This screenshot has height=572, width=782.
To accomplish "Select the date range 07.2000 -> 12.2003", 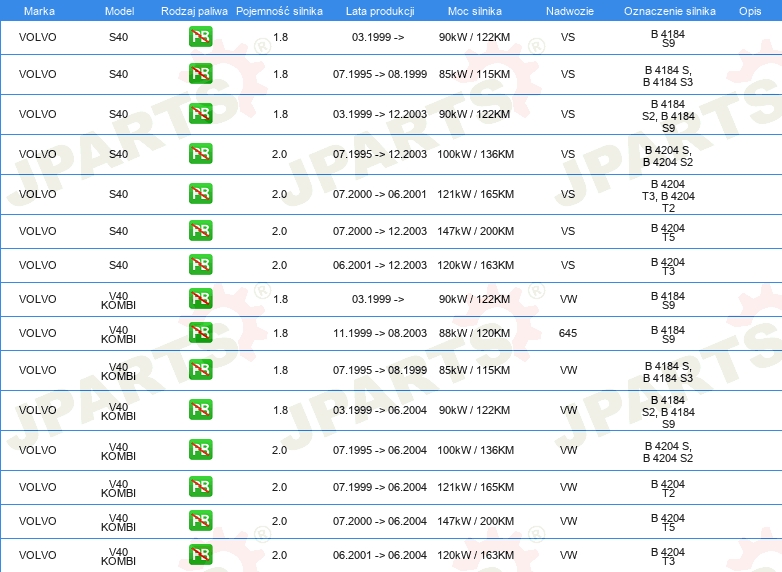I will [380, 231].
